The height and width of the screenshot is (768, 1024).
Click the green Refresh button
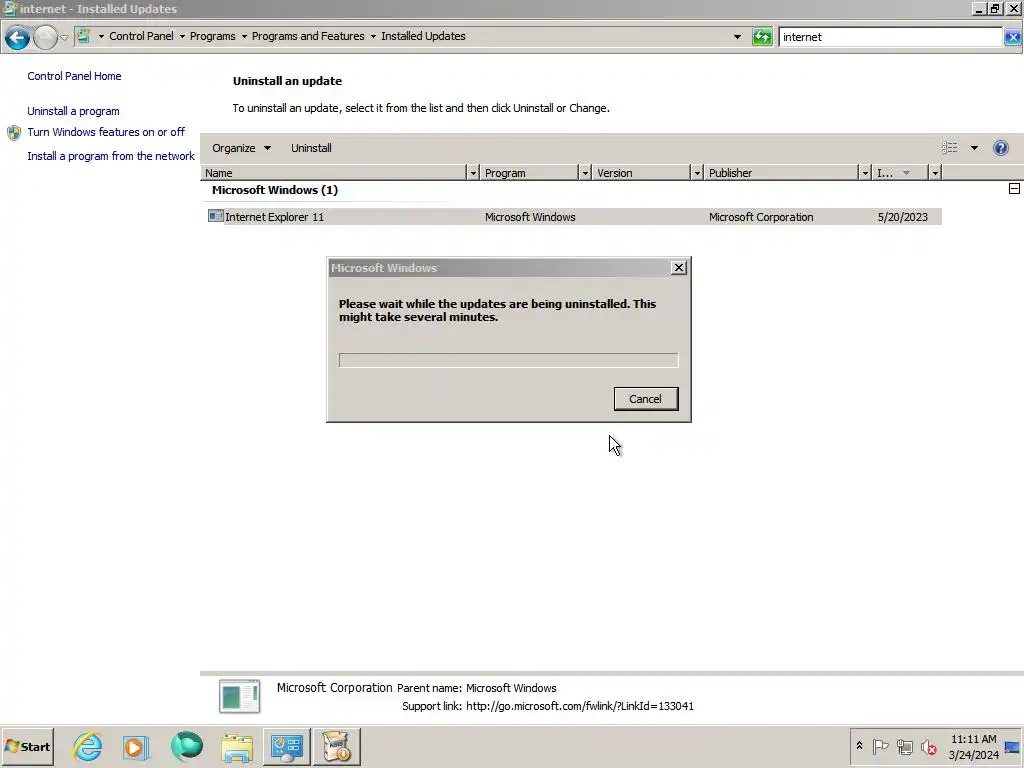761,37
